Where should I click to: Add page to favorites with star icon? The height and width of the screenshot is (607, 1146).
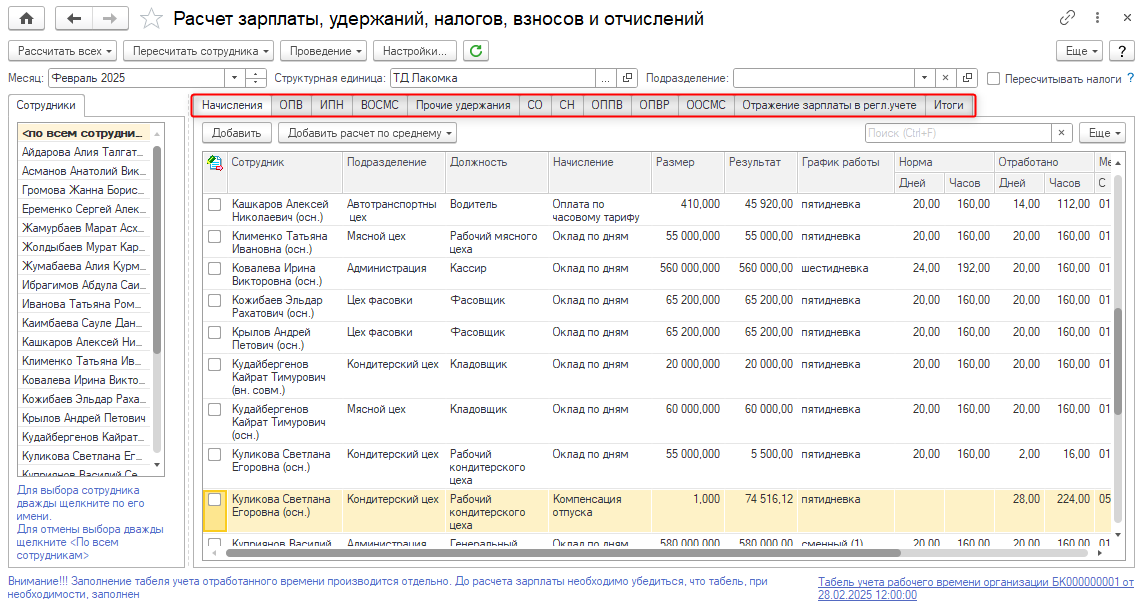pyautogui.click(x=151, y=18)
